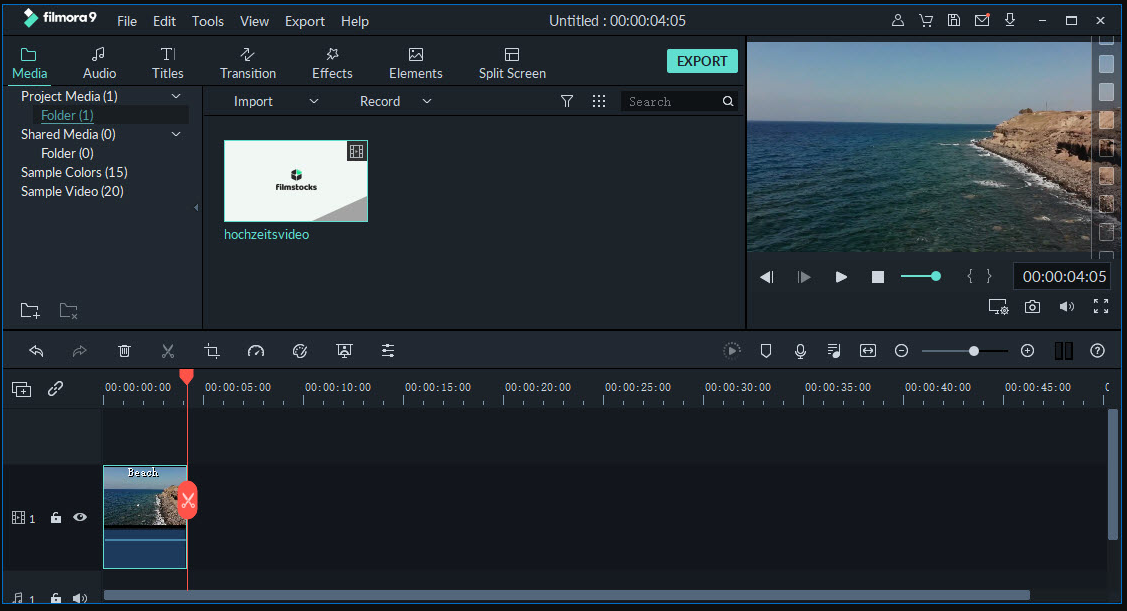Click the horizontal timeline scrollbar

pos(566,595)
